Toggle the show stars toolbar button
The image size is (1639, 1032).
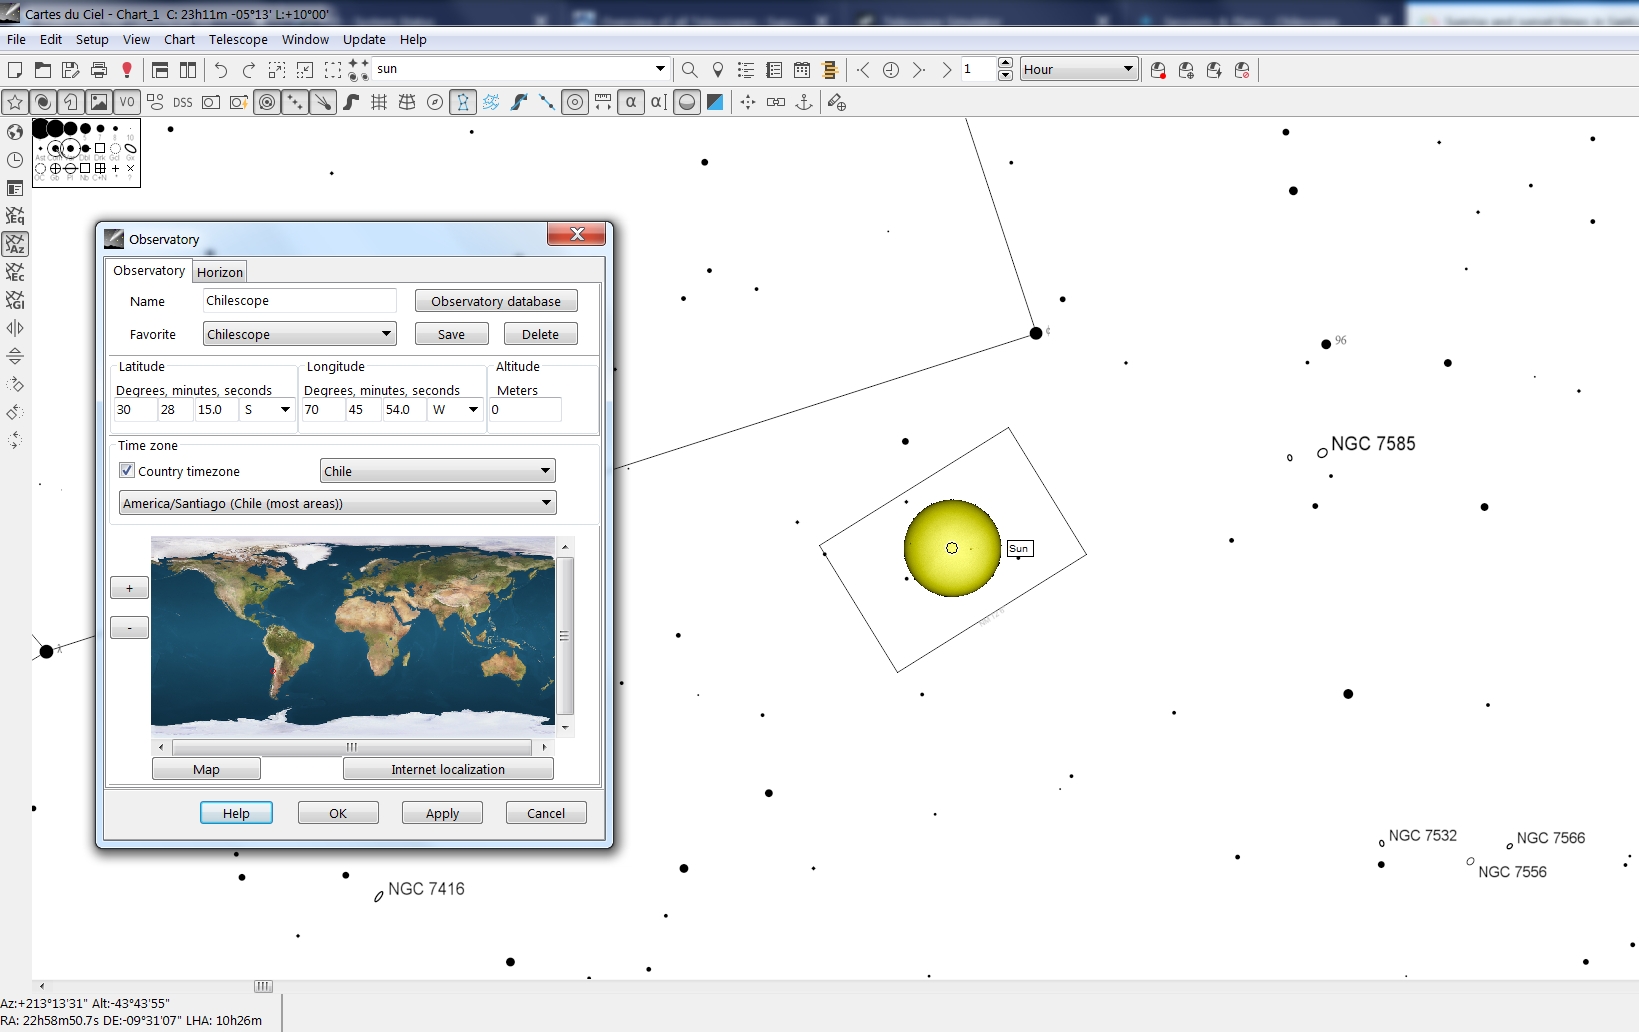tap(15, 102)
